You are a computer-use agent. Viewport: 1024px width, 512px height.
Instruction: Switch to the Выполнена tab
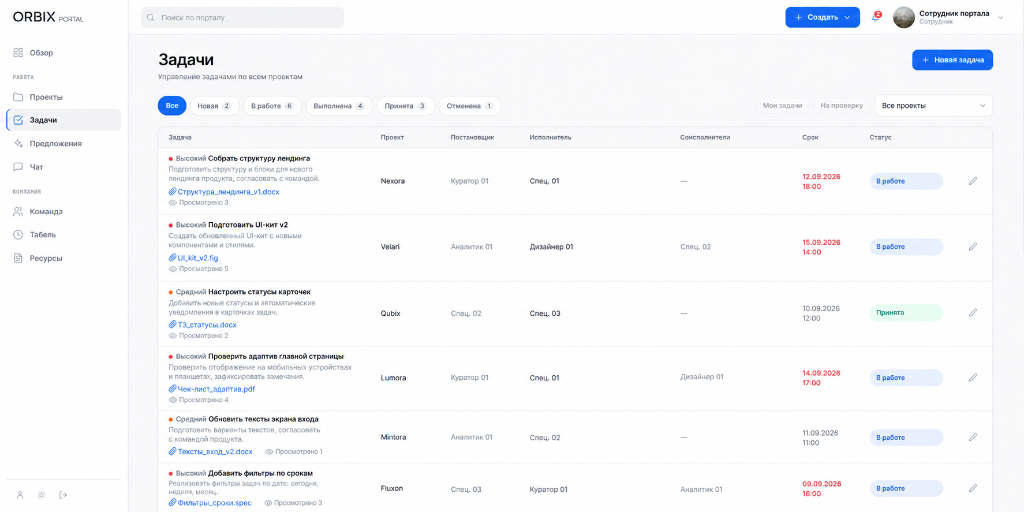[339, 106]
